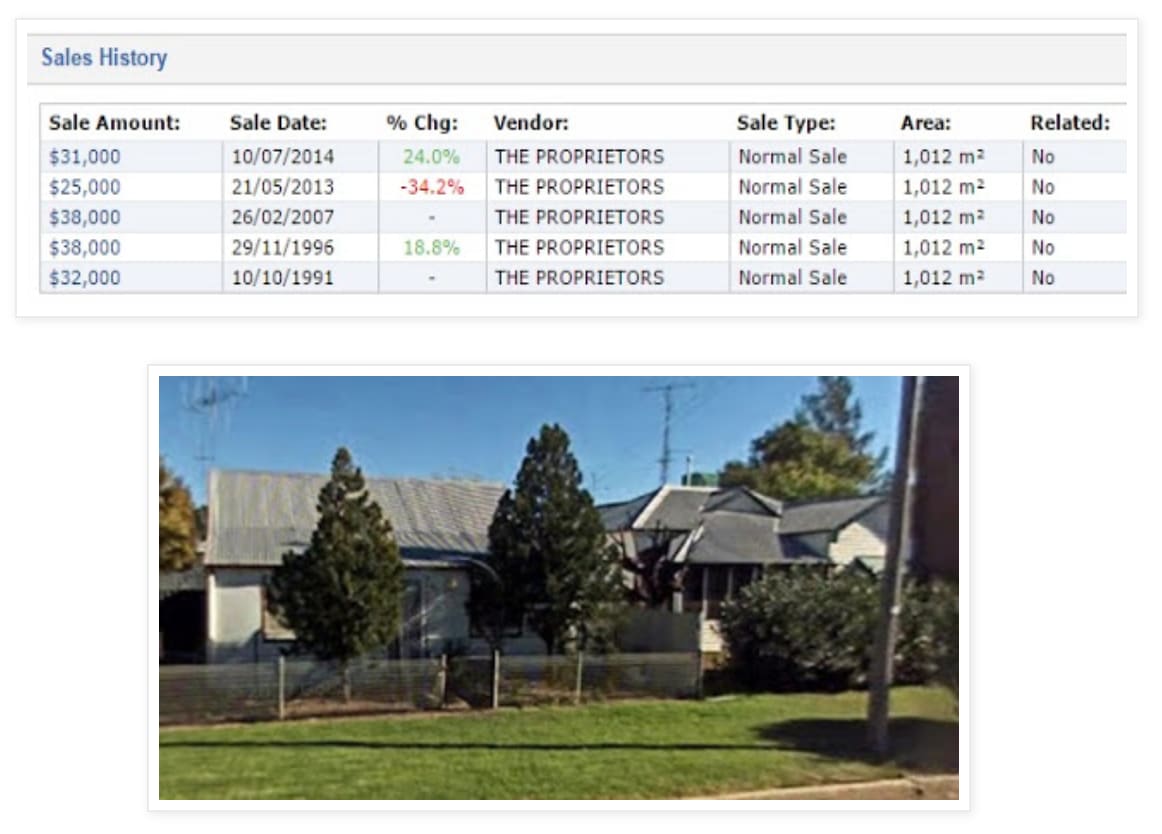The image size is (1162, 834).
Task: Click the sale date 10/10/1991
Action: coord(283,278)
